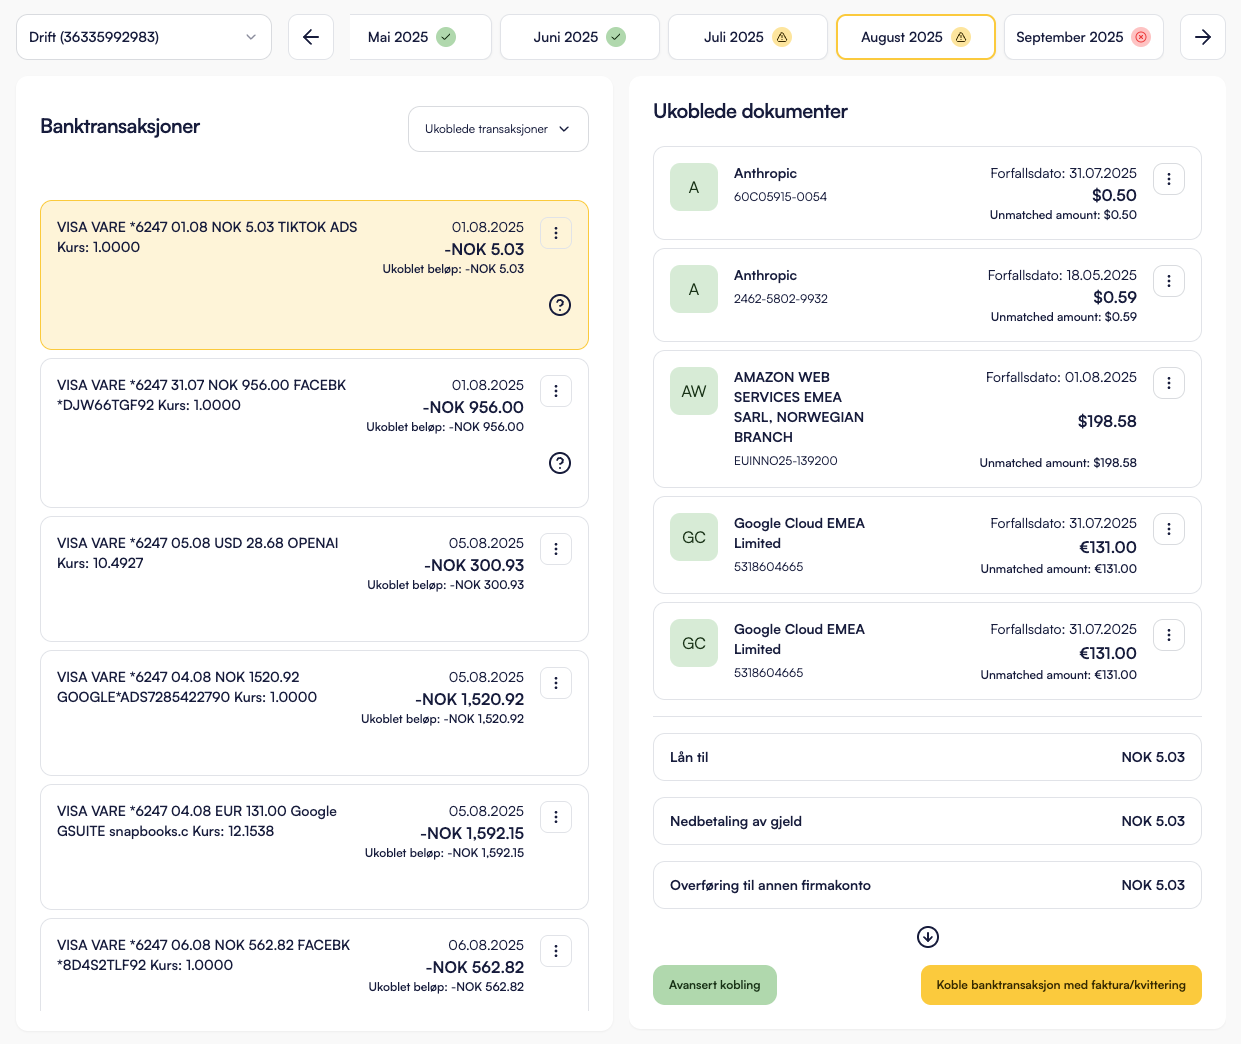Select the Google GSUITE EUR 131.00 transaction

coord(290,845)
